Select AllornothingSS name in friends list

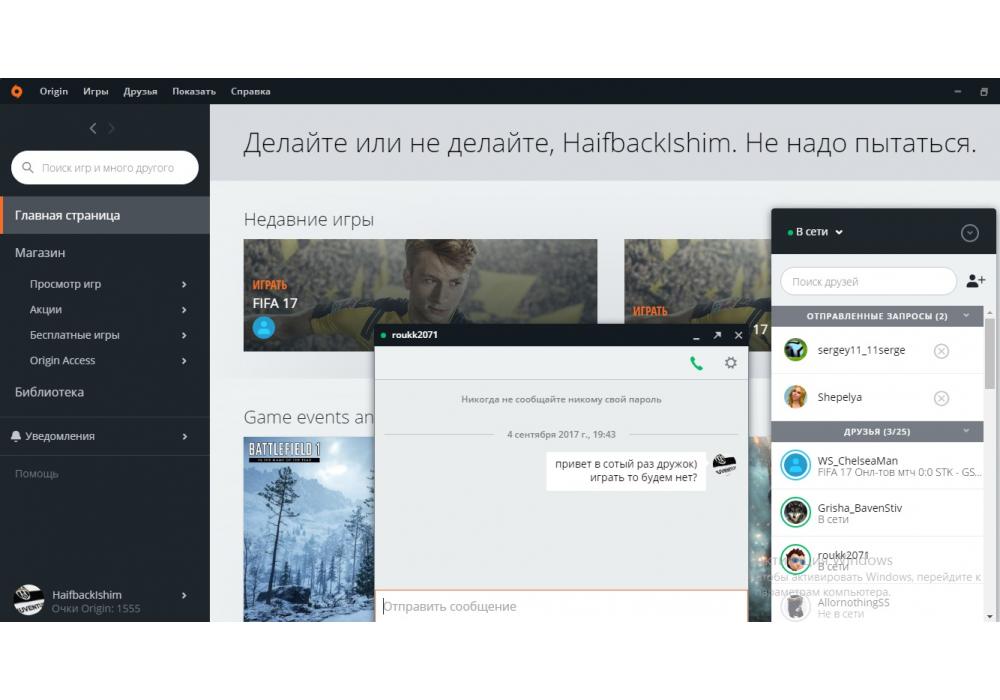[x=853, y=602]
